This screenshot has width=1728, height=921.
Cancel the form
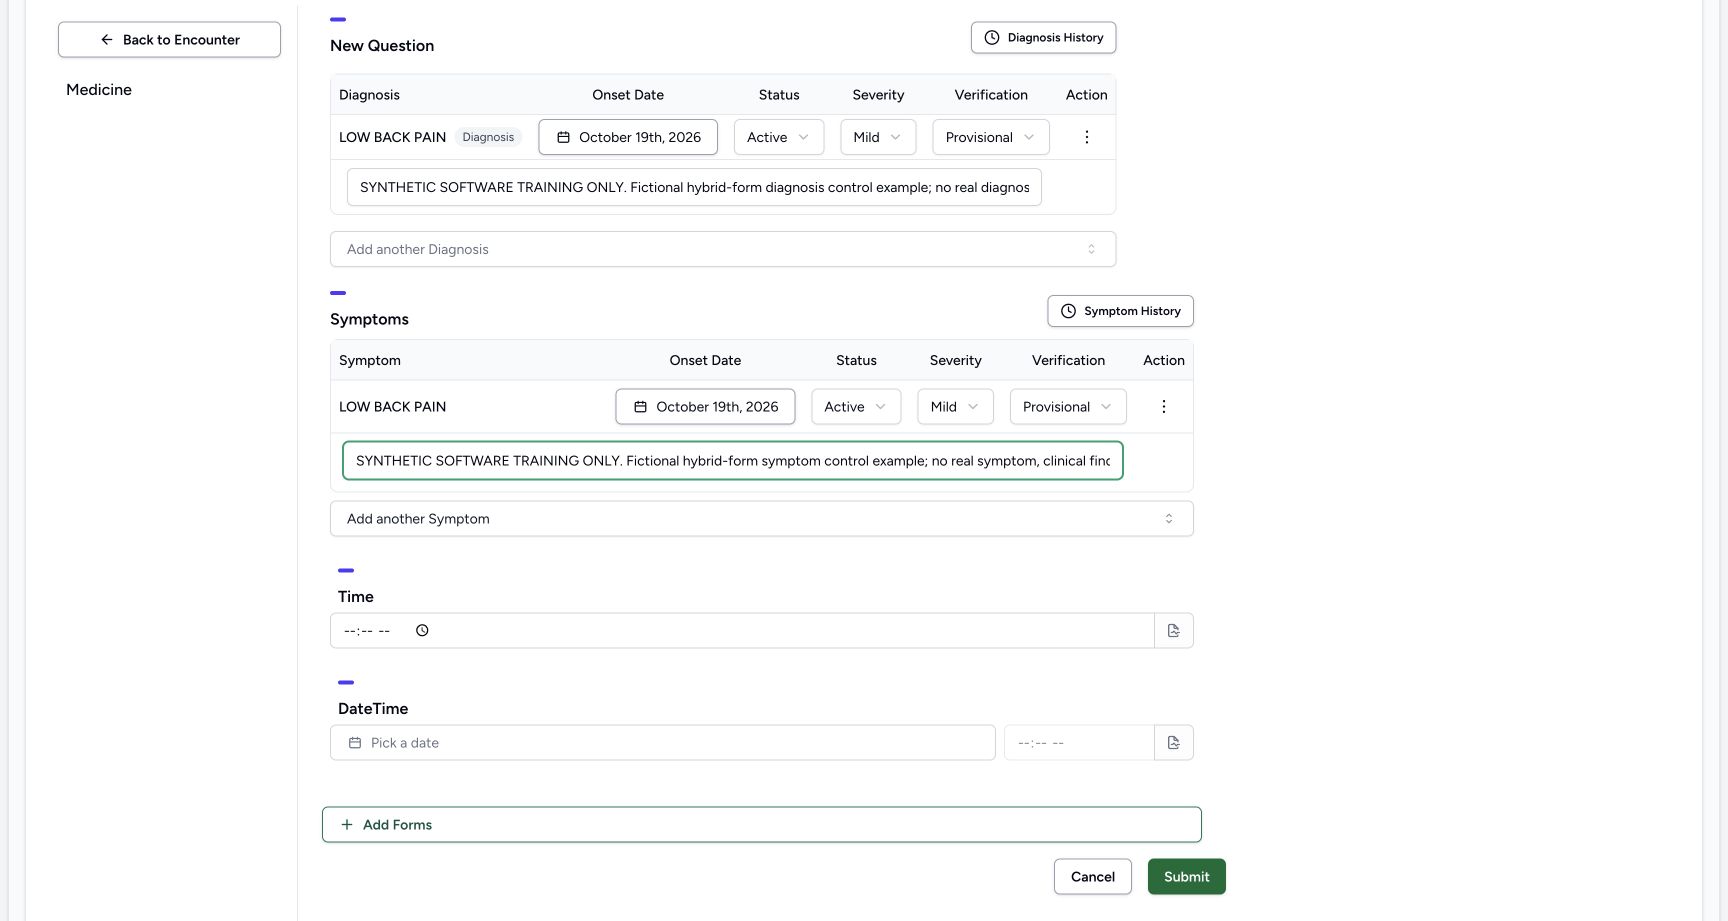[x=1093, y=877]
